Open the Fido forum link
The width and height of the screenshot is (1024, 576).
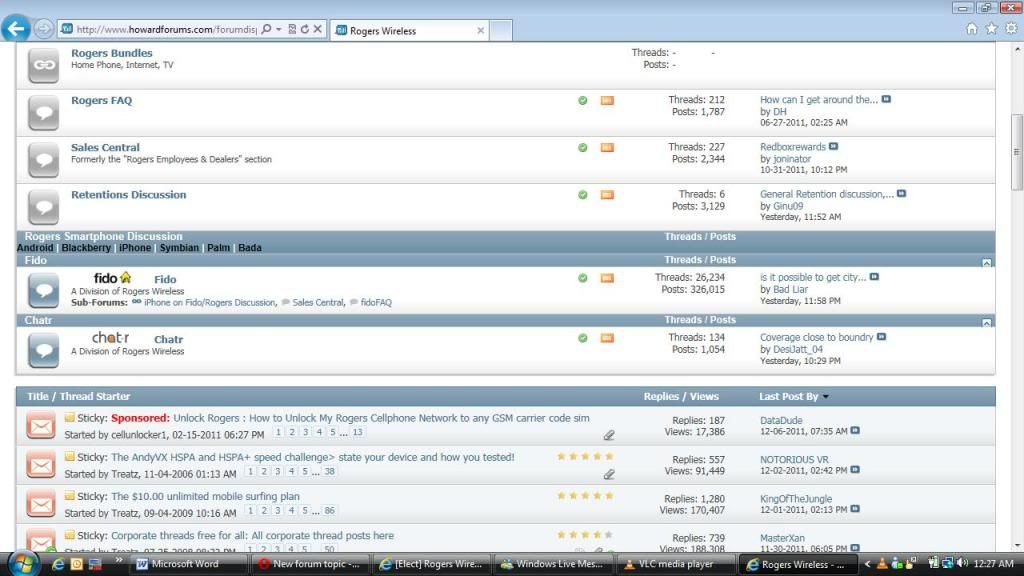click(x=165, y=280)
